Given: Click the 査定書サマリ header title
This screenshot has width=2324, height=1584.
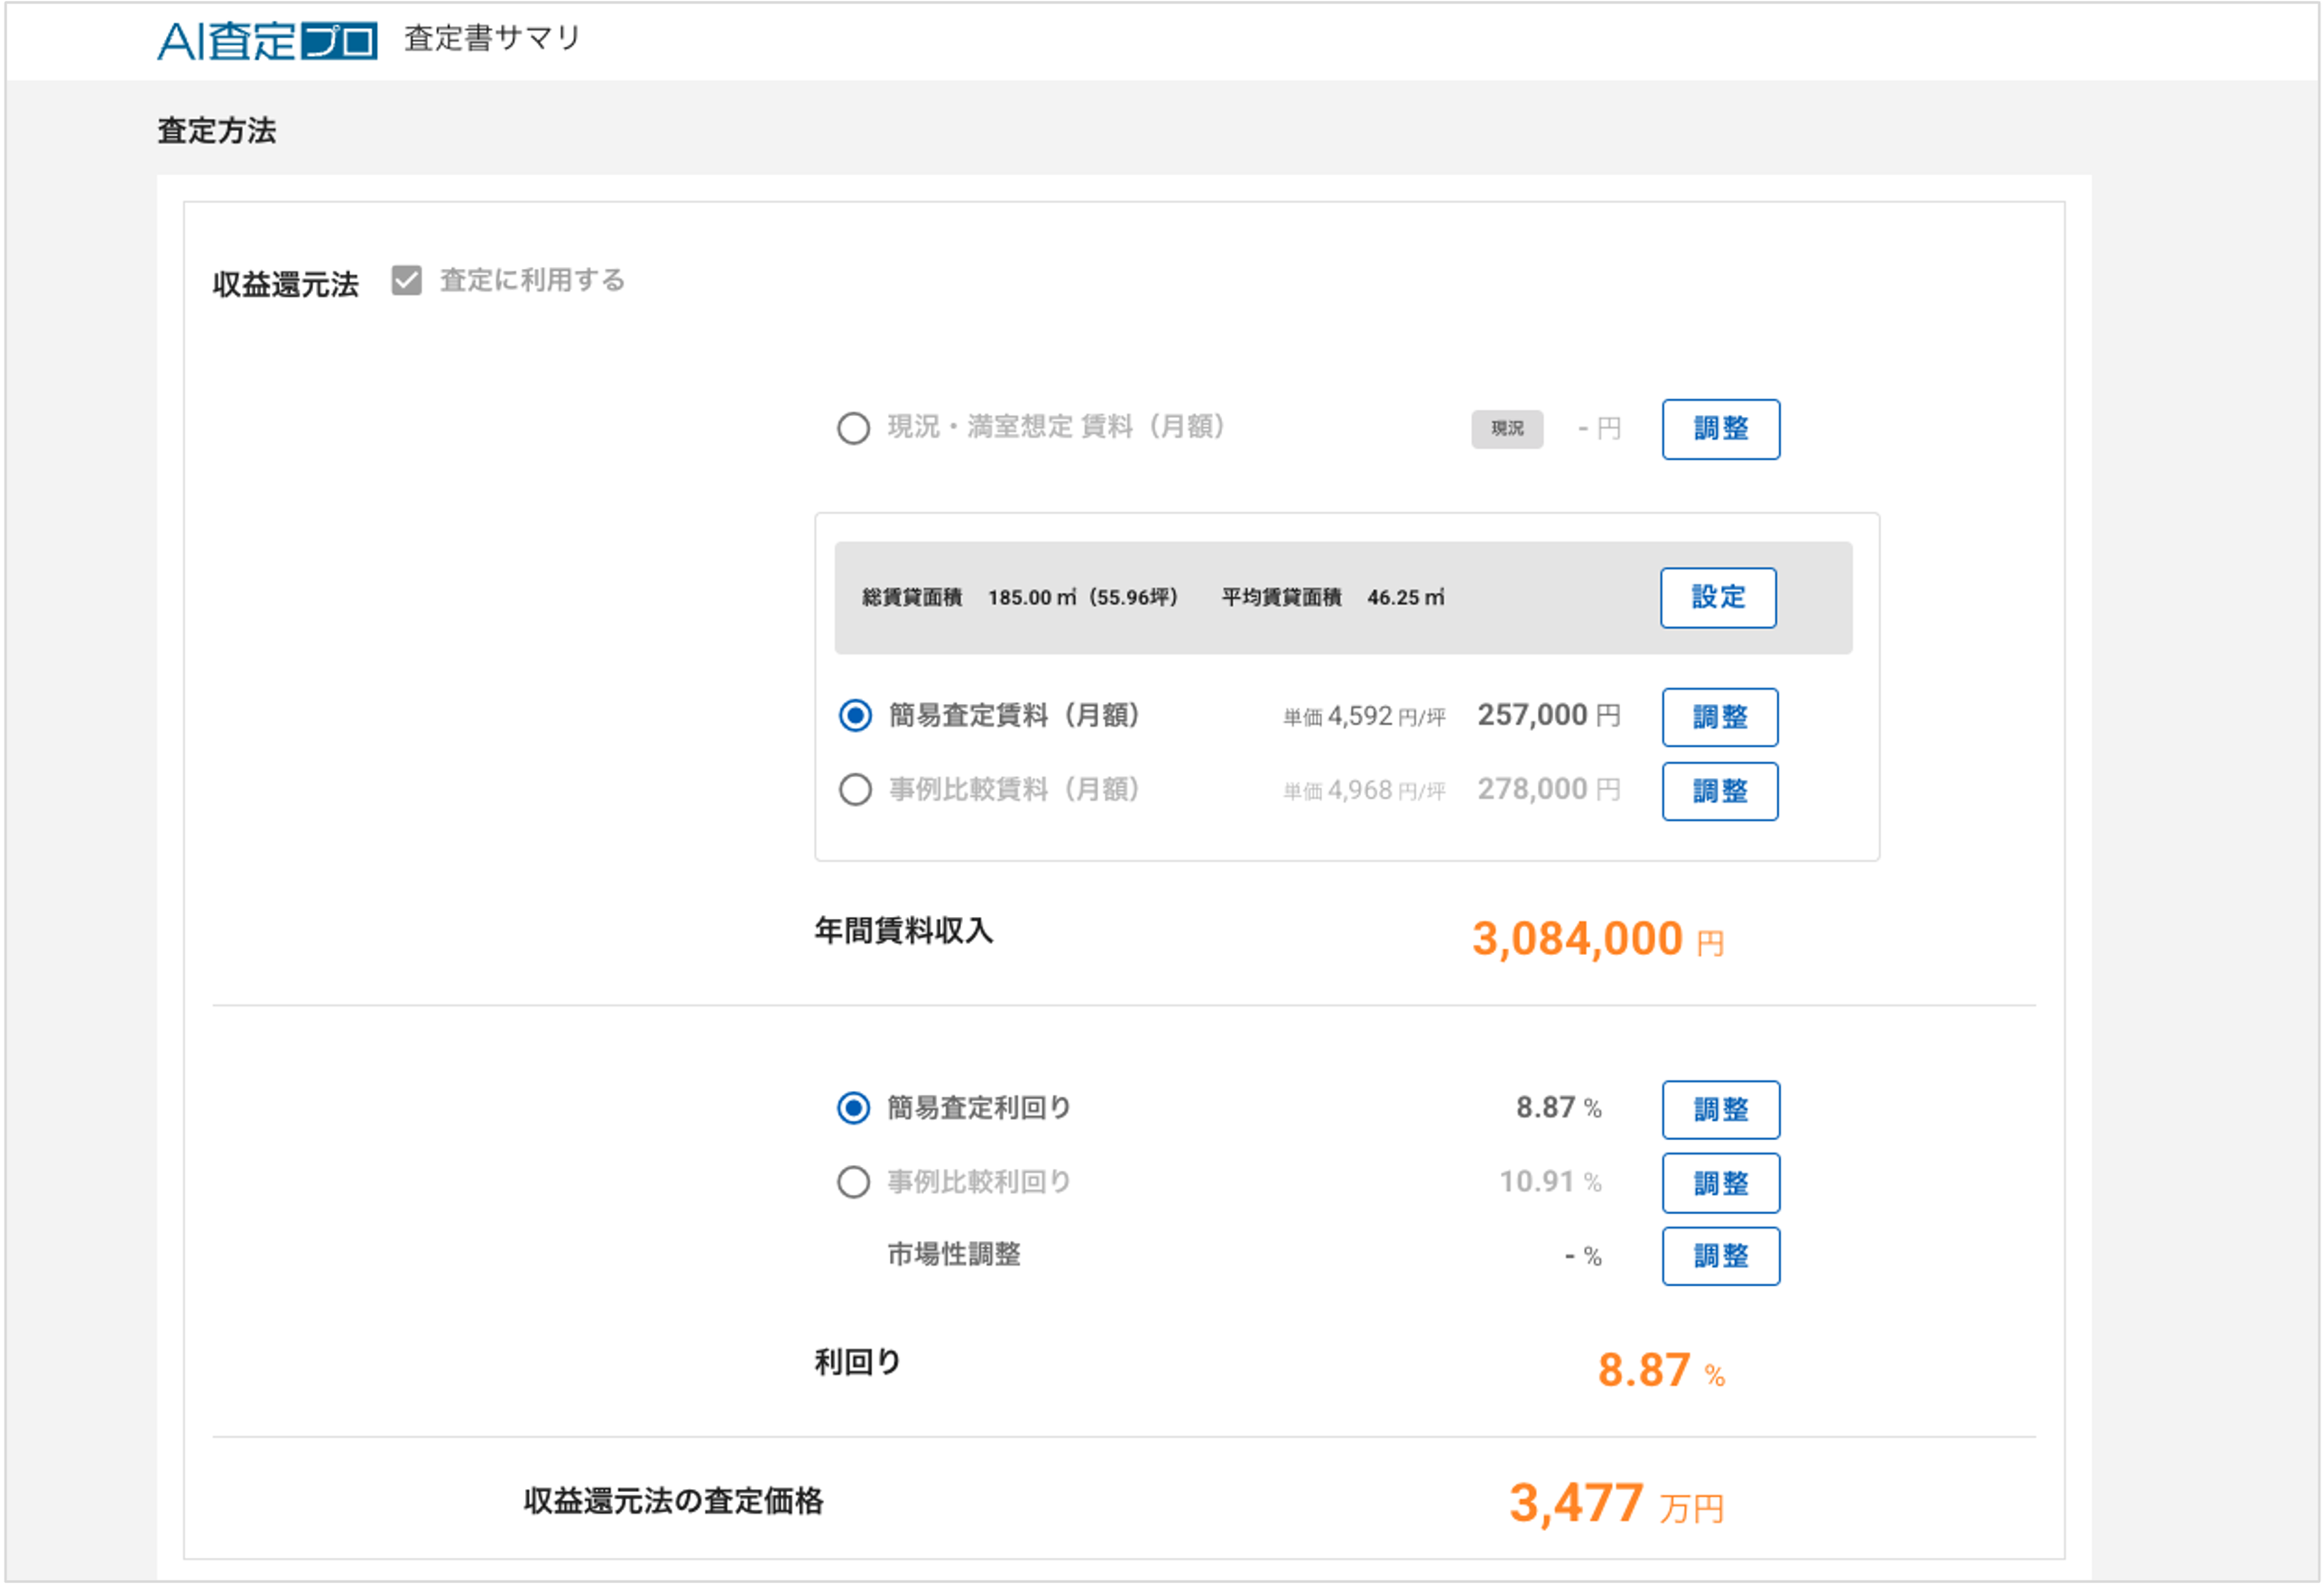Looking at the screenshot, I should (x=492, y=38).
